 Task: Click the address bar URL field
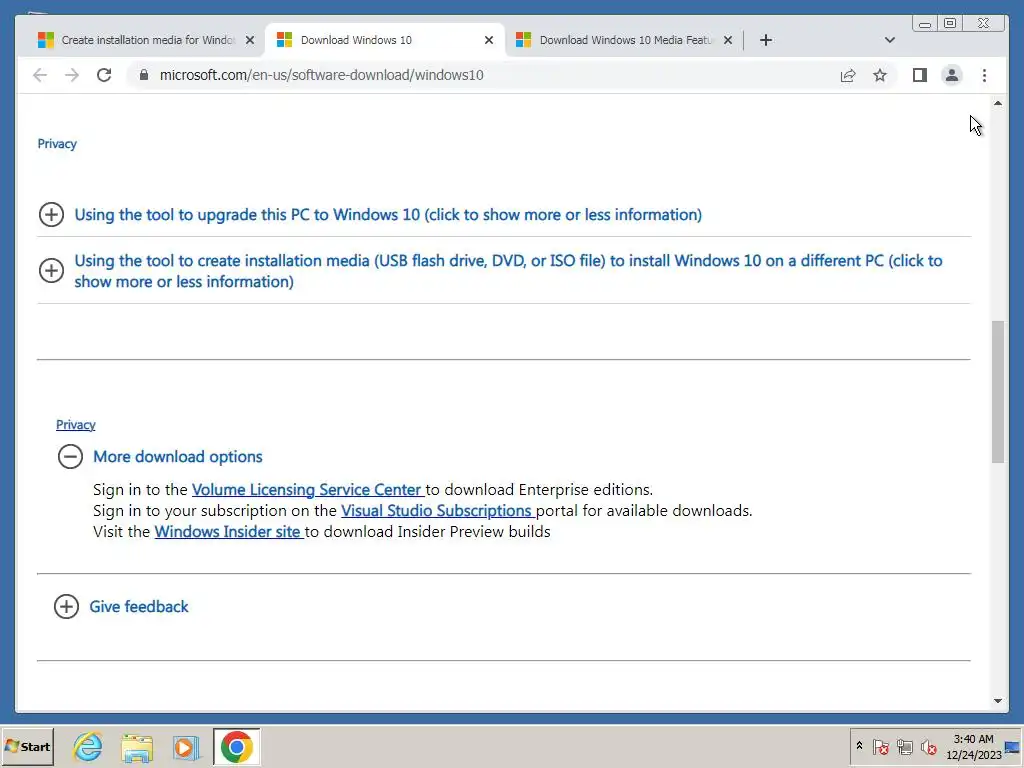[x=483, y=75]
